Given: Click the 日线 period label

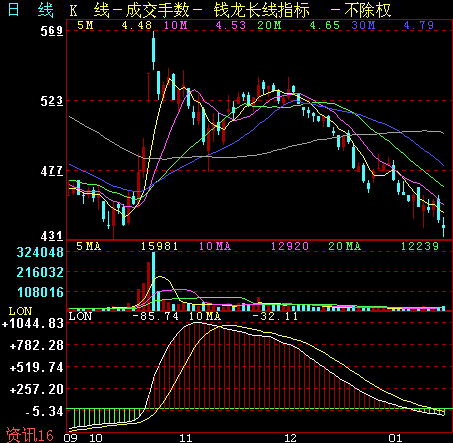Looking at the screenshot, I should 30,10.
